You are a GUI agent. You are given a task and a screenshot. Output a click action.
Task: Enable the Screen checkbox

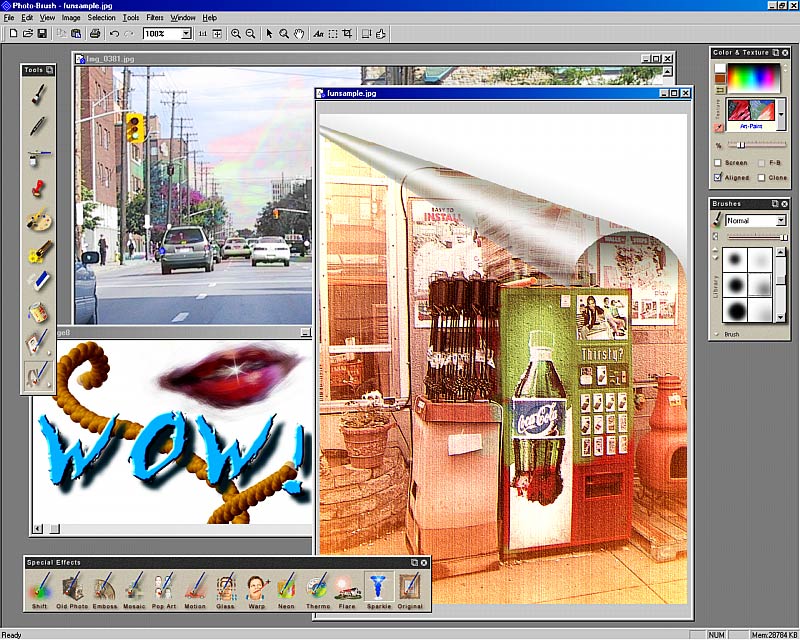(x=718, y=162)
